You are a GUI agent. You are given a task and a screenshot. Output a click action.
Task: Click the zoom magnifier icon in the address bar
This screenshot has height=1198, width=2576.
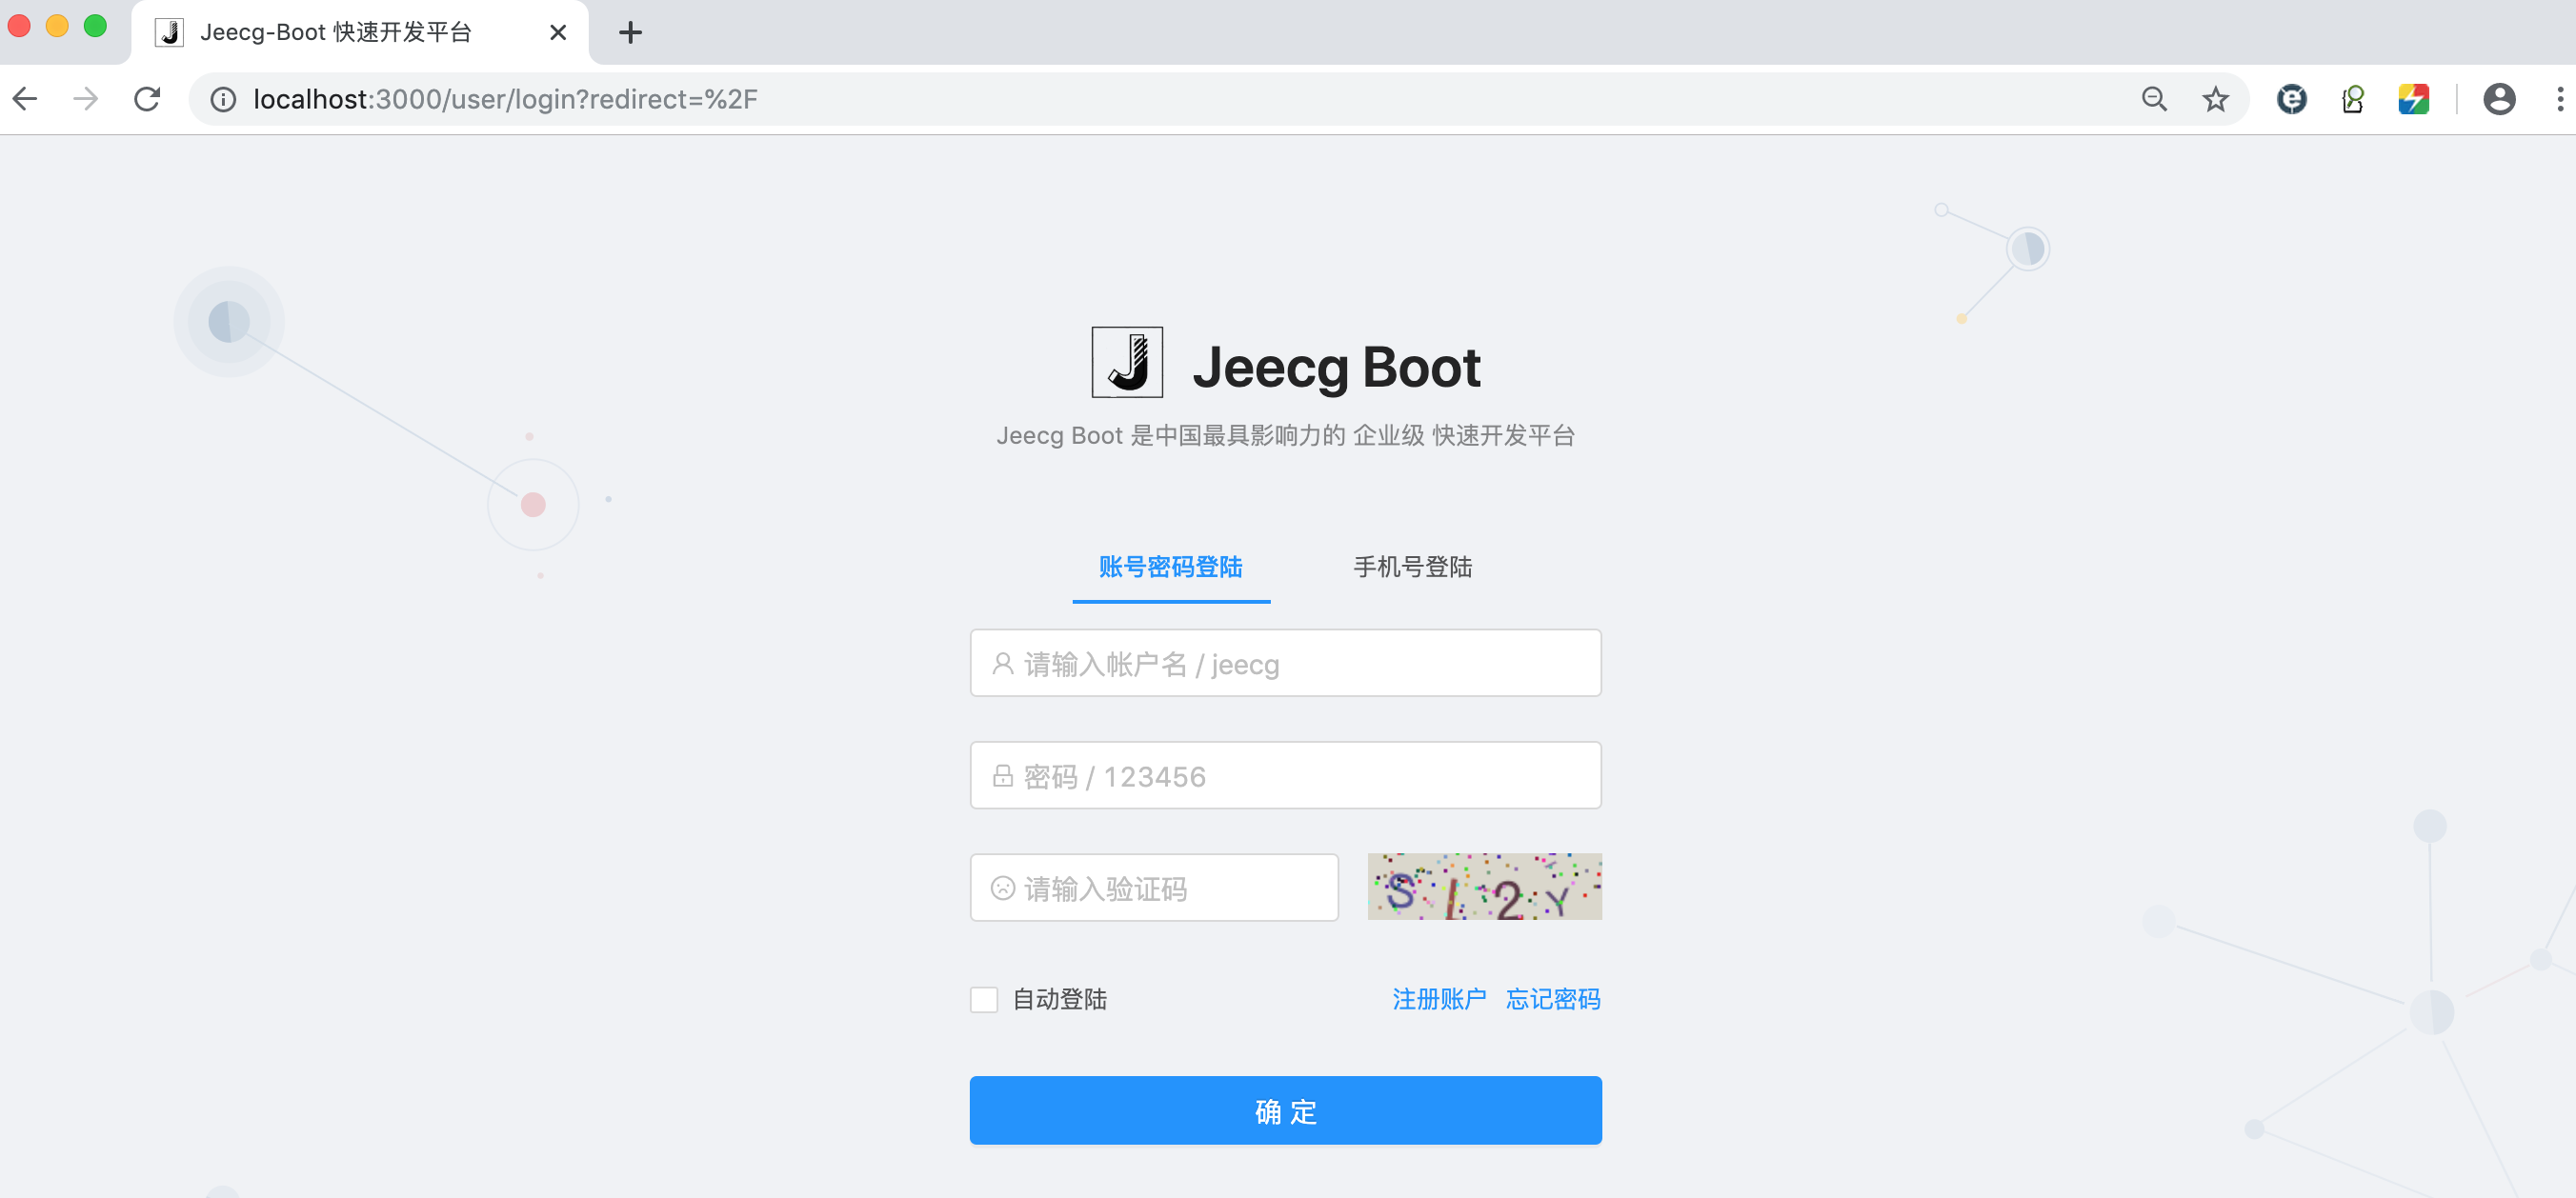pos(2155,98)
